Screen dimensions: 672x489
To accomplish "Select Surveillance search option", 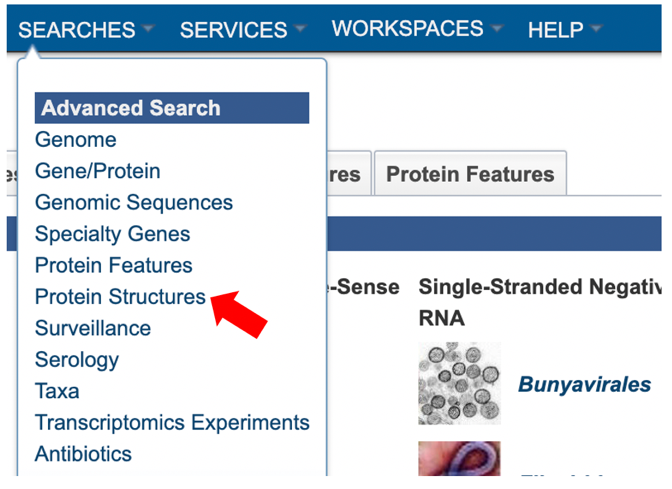I will pyautogui.click(x=93, y=328).
